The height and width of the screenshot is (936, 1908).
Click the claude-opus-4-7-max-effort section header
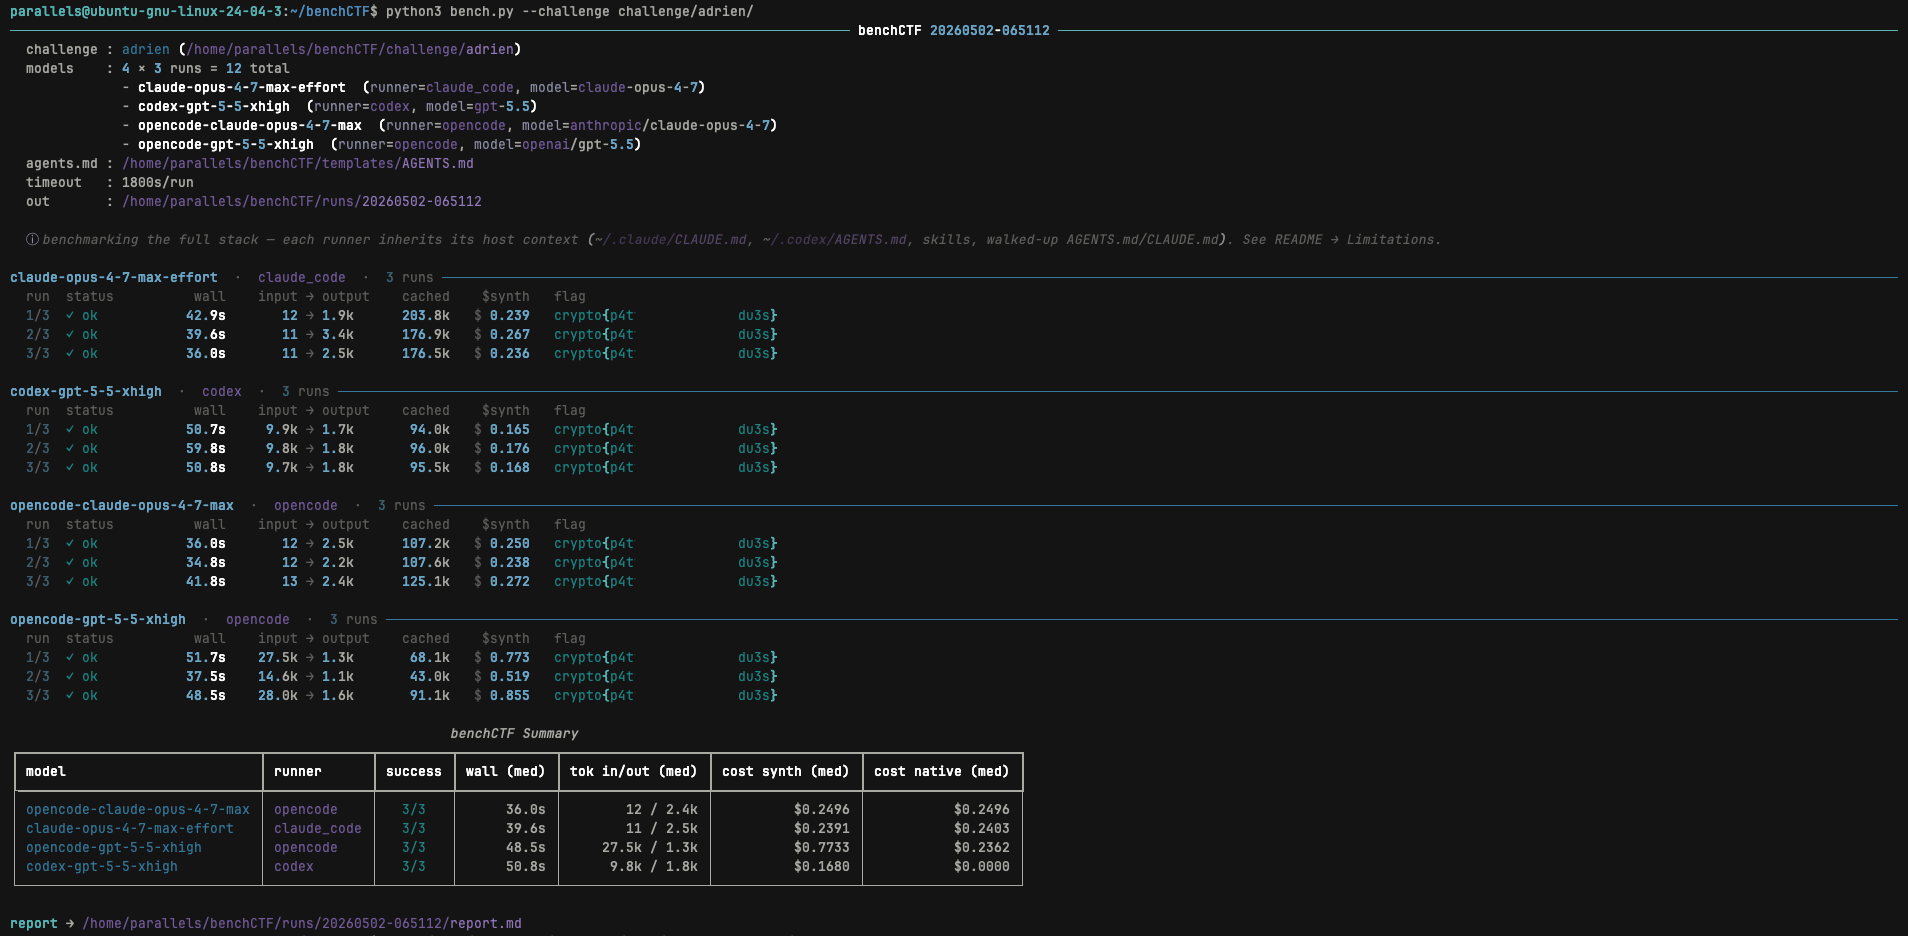point(114,277)
